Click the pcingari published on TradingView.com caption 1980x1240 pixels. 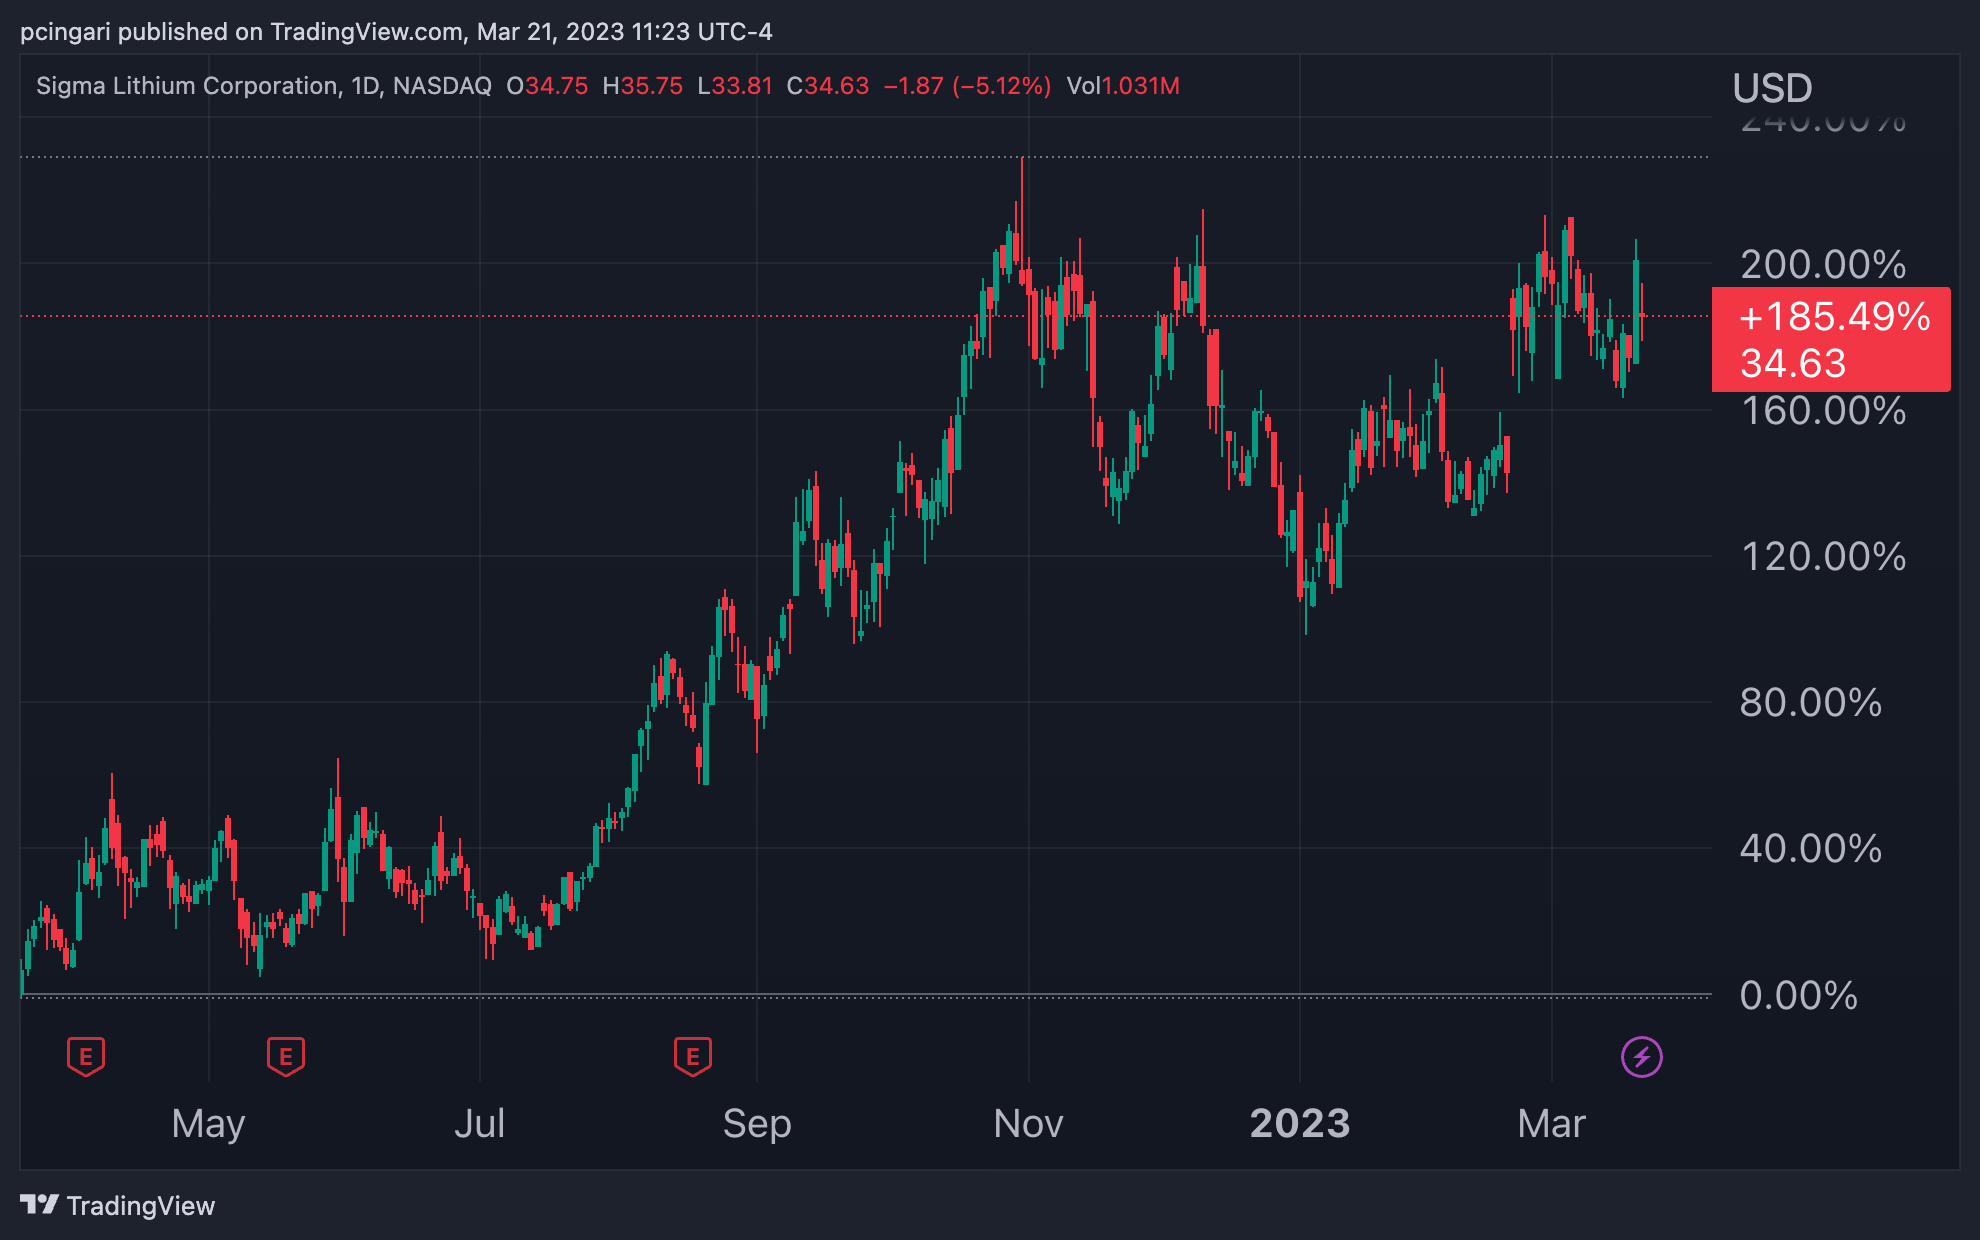pyautogui.click(x=396, y=32)
